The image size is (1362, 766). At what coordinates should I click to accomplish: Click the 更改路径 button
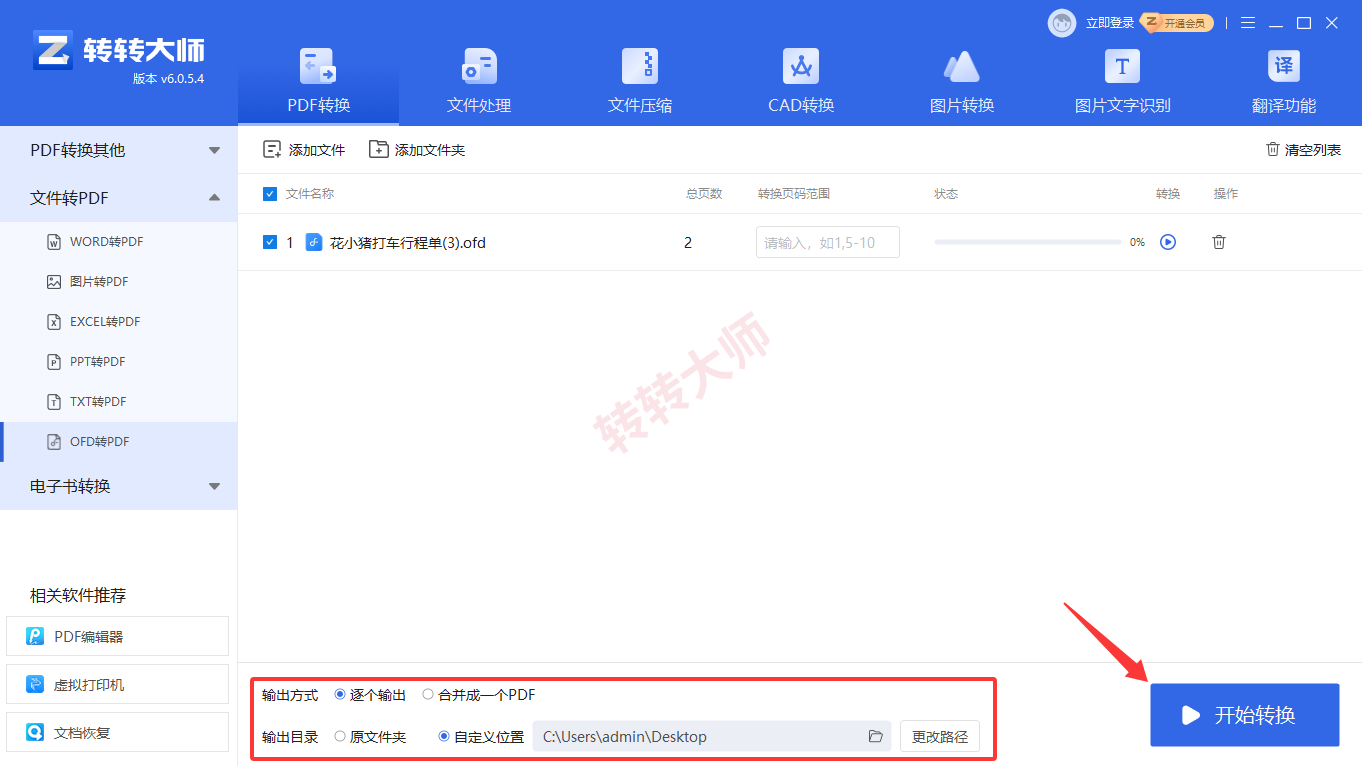[x=940, y=737]
